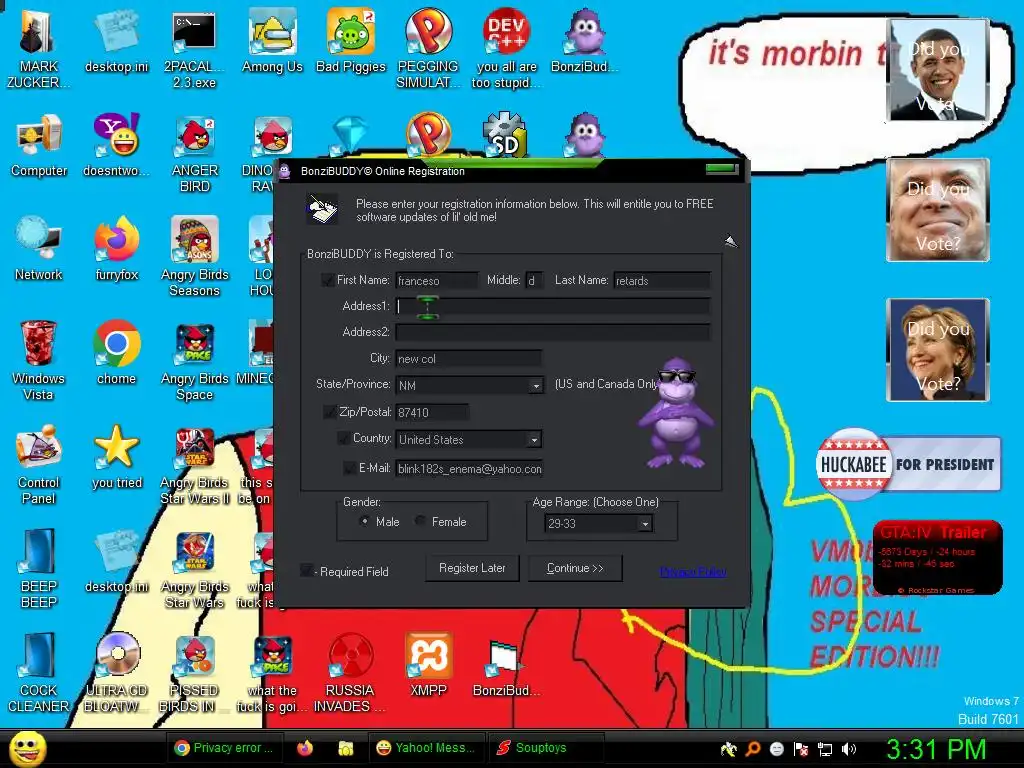Click the Continue >> button

pos(575,568)
